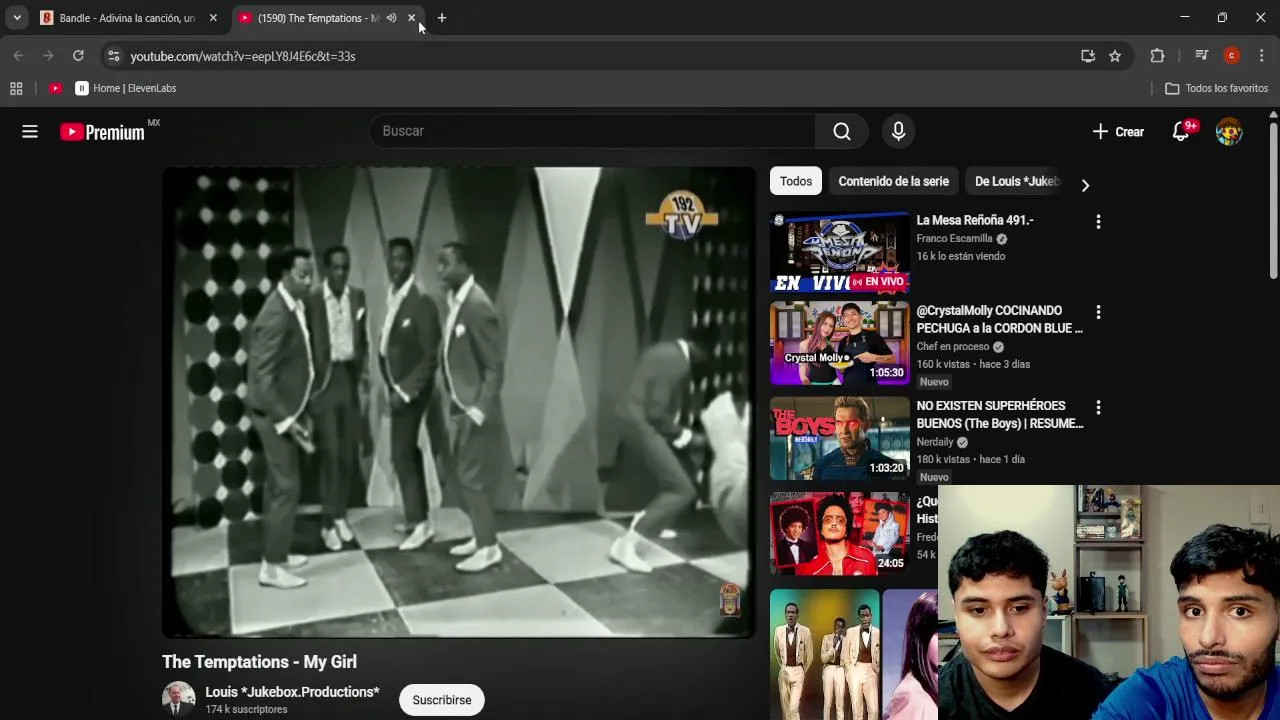Open the CrystalMolly cooking video thumbnail
1280x720 pixels.
pos(840,344)
